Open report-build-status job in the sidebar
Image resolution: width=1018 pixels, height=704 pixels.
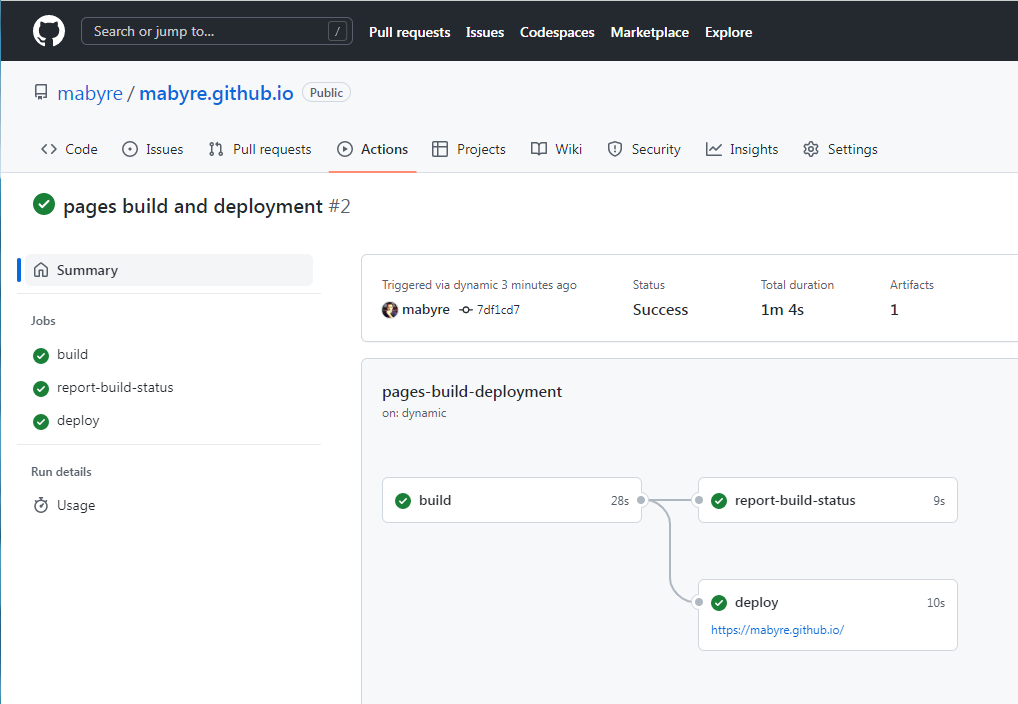pyautogui.click(x=115, y=388)
